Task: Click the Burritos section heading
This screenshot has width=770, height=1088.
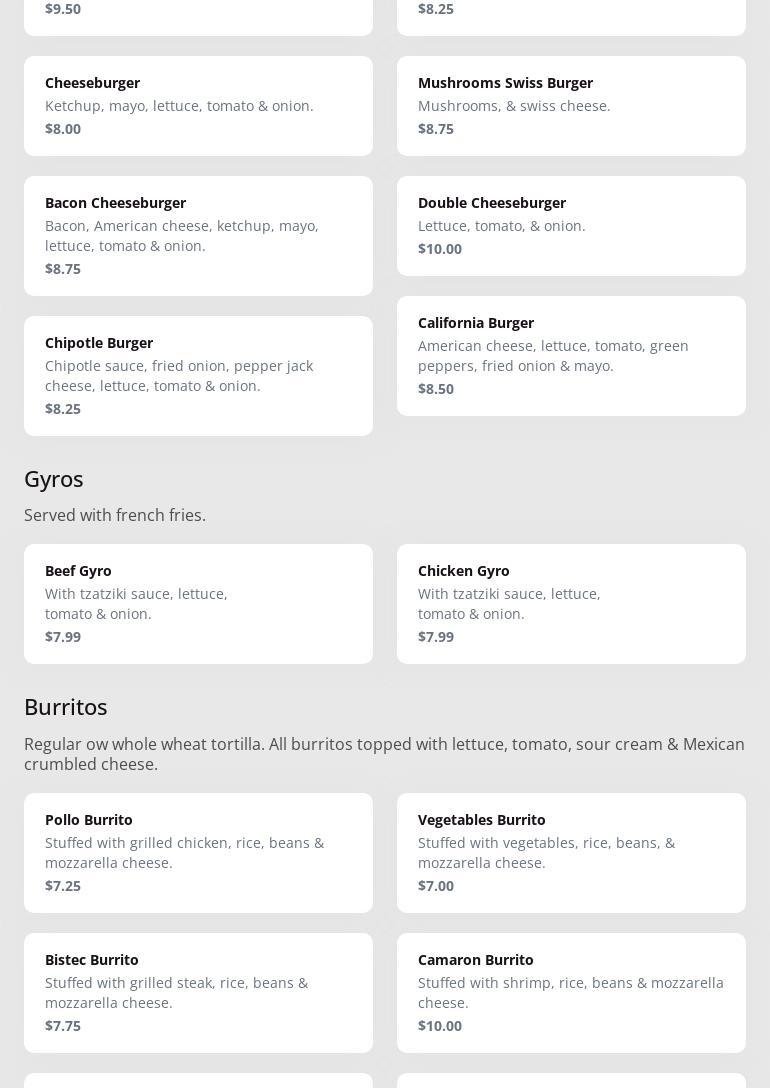Action: (66, 707)
